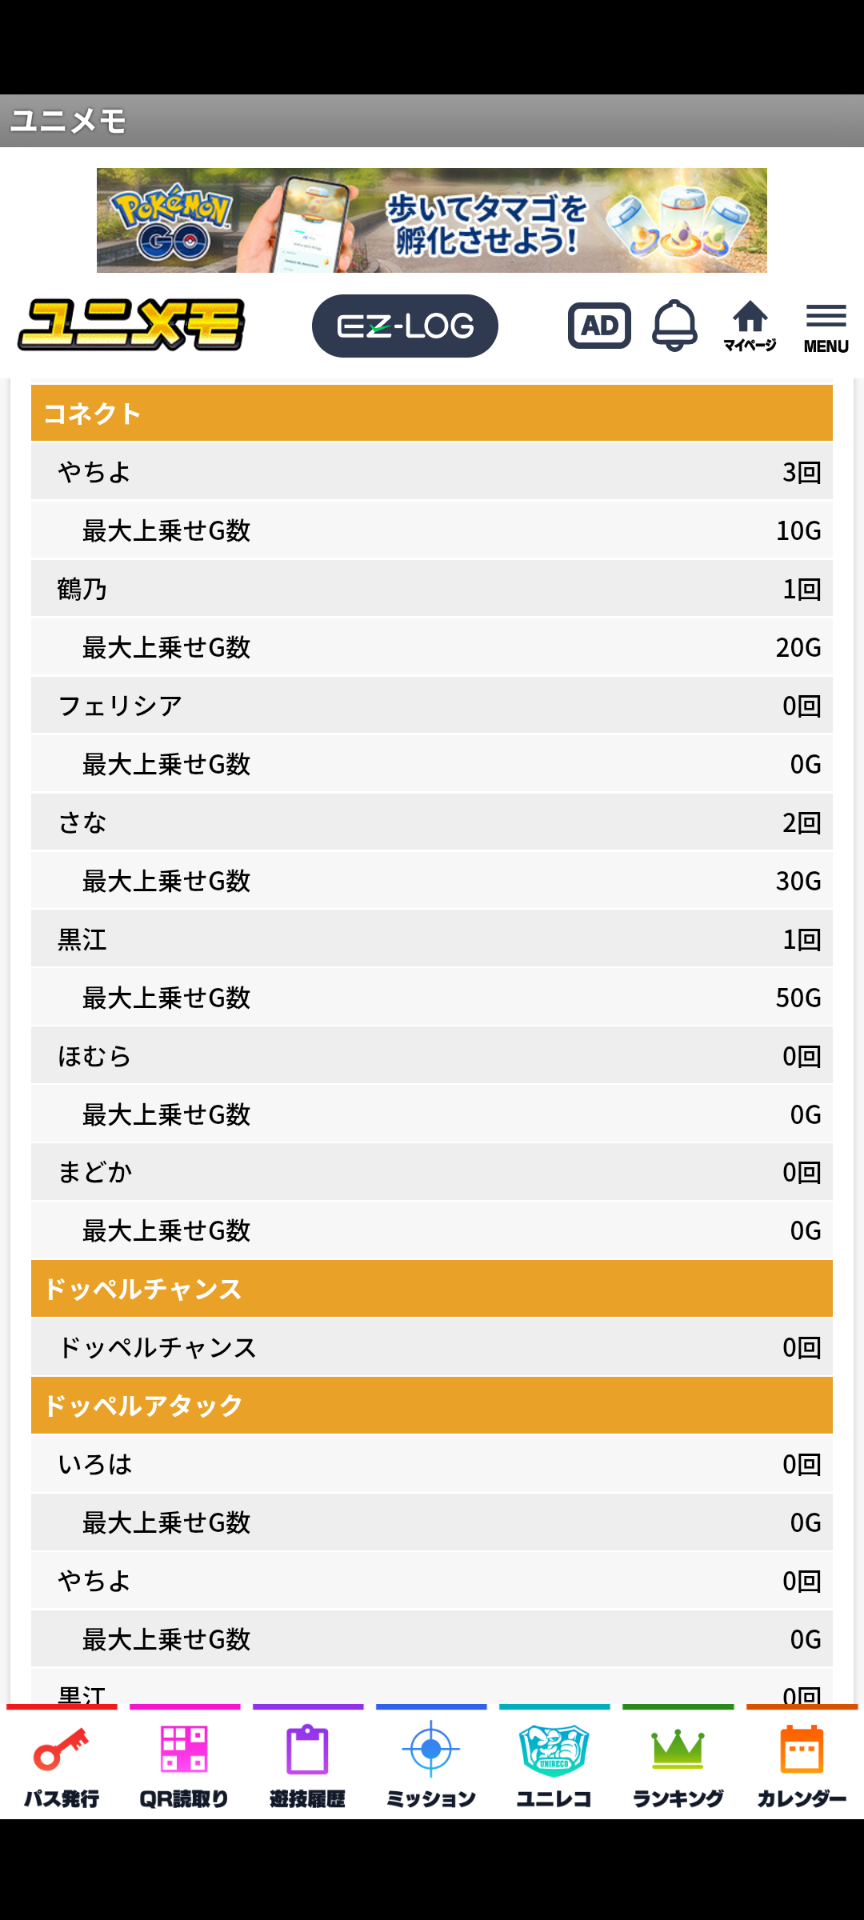The image size is (864, 1920).
Task: Tap the ドッペルアタック section header
Action: tap(432, 1405)
